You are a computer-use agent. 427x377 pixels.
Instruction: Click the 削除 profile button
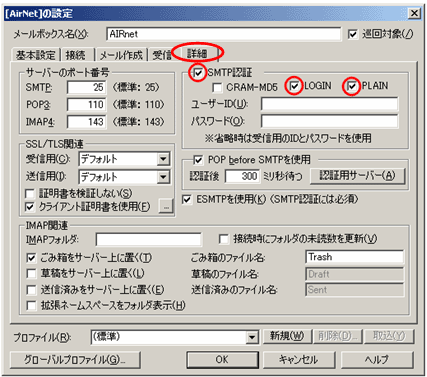[x=338, y=336]
